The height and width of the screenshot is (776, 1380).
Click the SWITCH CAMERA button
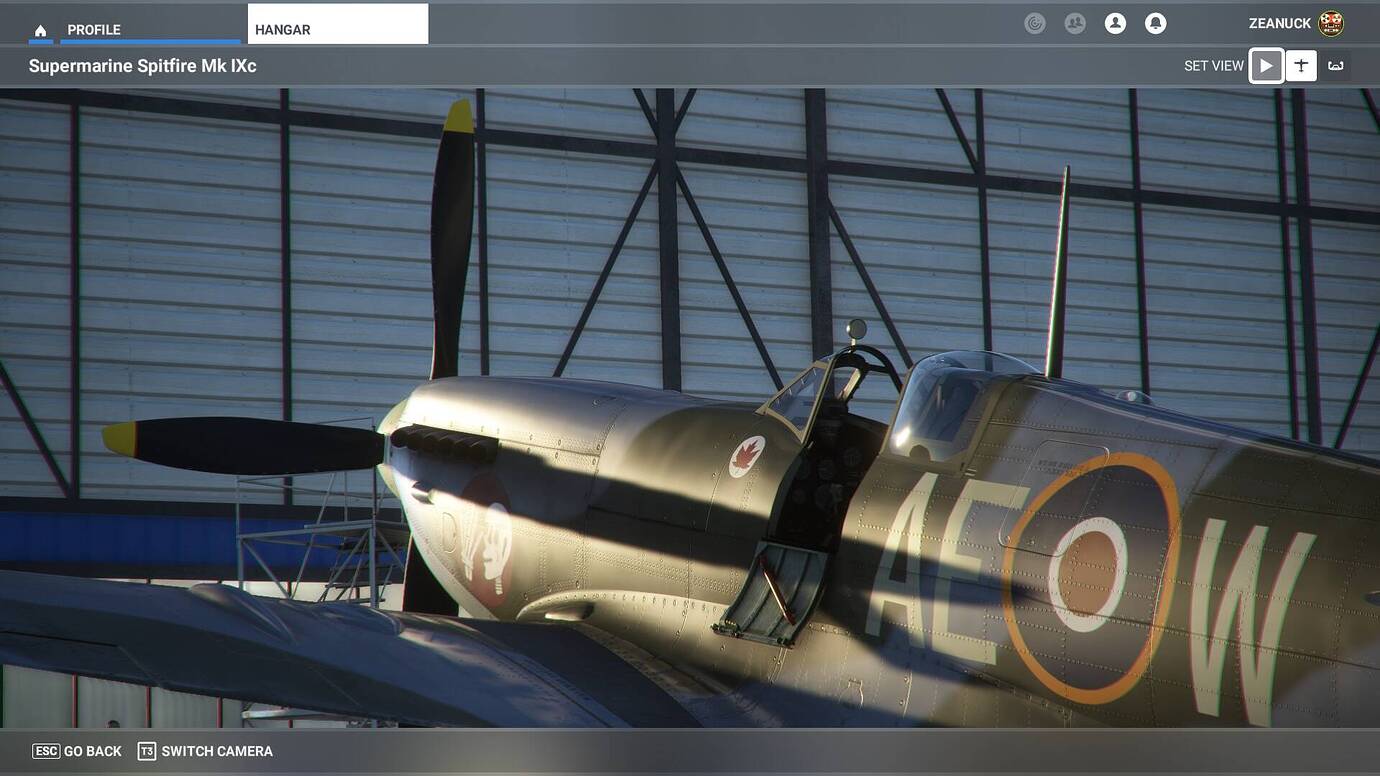pos(205,750)
